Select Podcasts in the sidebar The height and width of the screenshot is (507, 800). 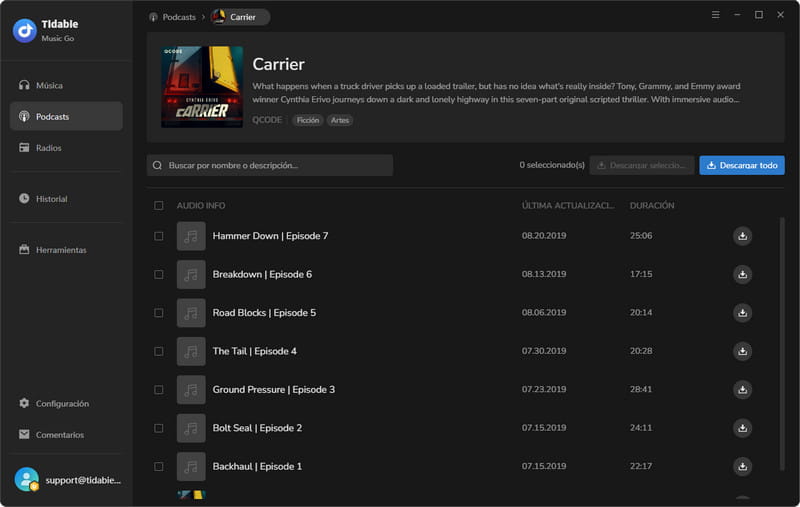point(66,116)
